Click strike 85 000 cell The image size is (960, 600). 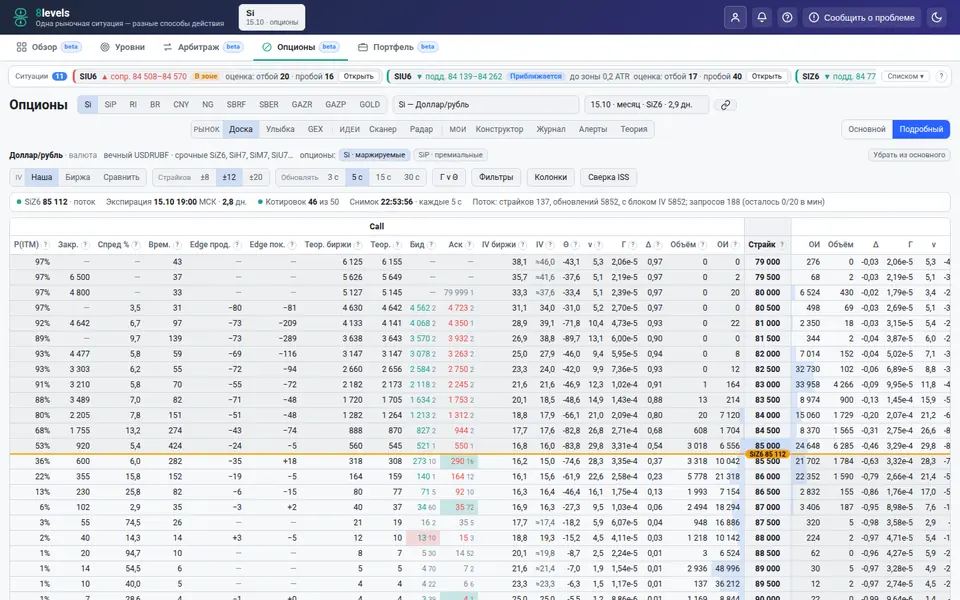click(767, 446)
